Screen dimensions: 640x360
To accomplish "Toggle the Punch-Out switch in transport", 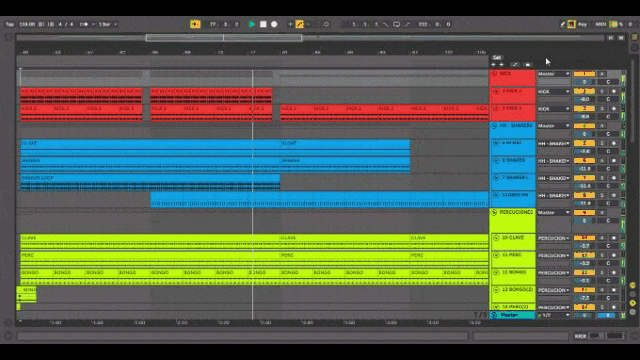I will click(407, 24).
